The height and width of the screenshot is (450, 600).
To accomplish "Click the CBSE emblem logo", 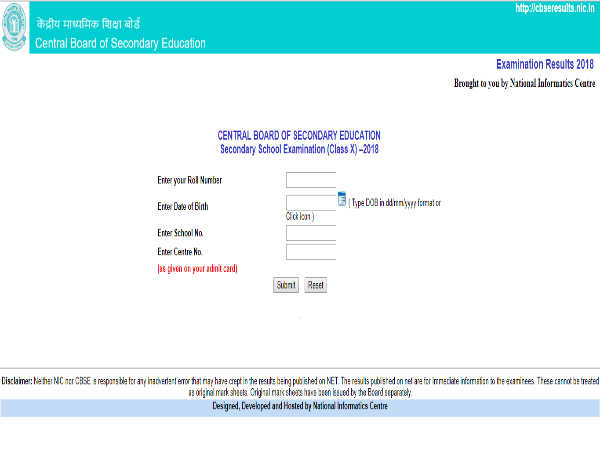I will tap(16, 25).
